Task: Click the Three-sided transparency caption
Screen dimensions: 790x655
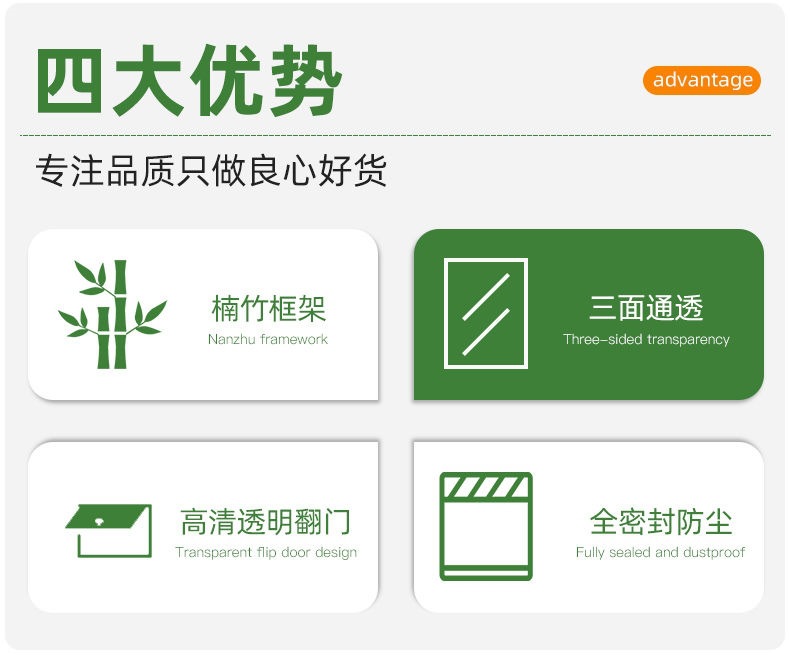Action: point(646,339)
